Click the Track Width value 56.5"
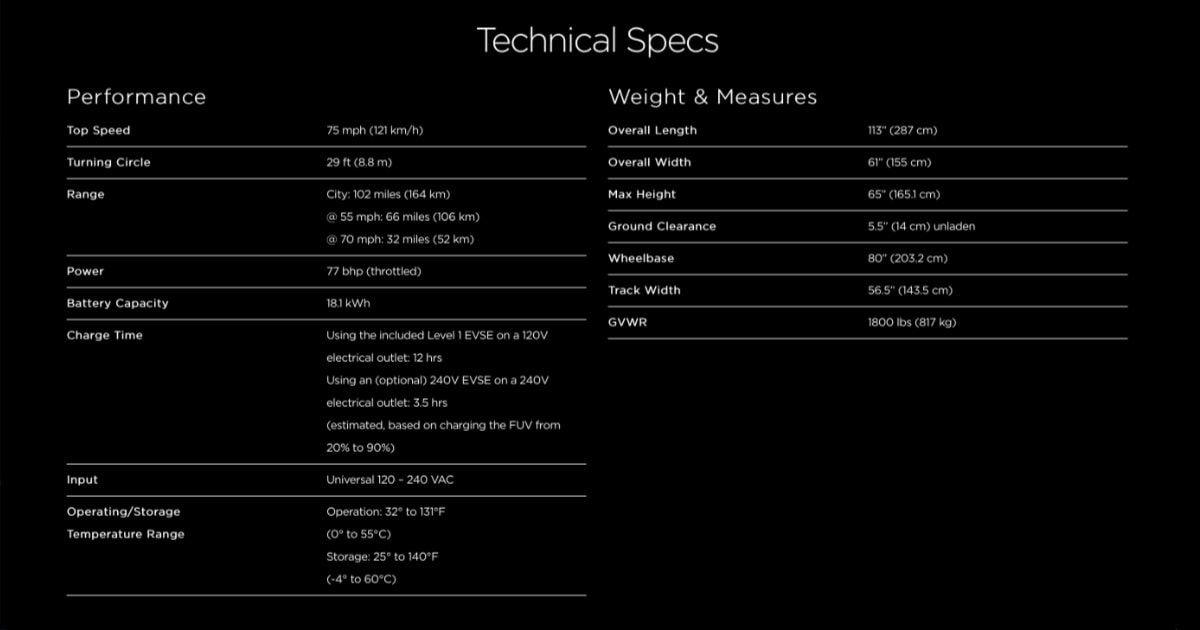Viewport: 1200px width, 630px height. (x=910, y=290)
